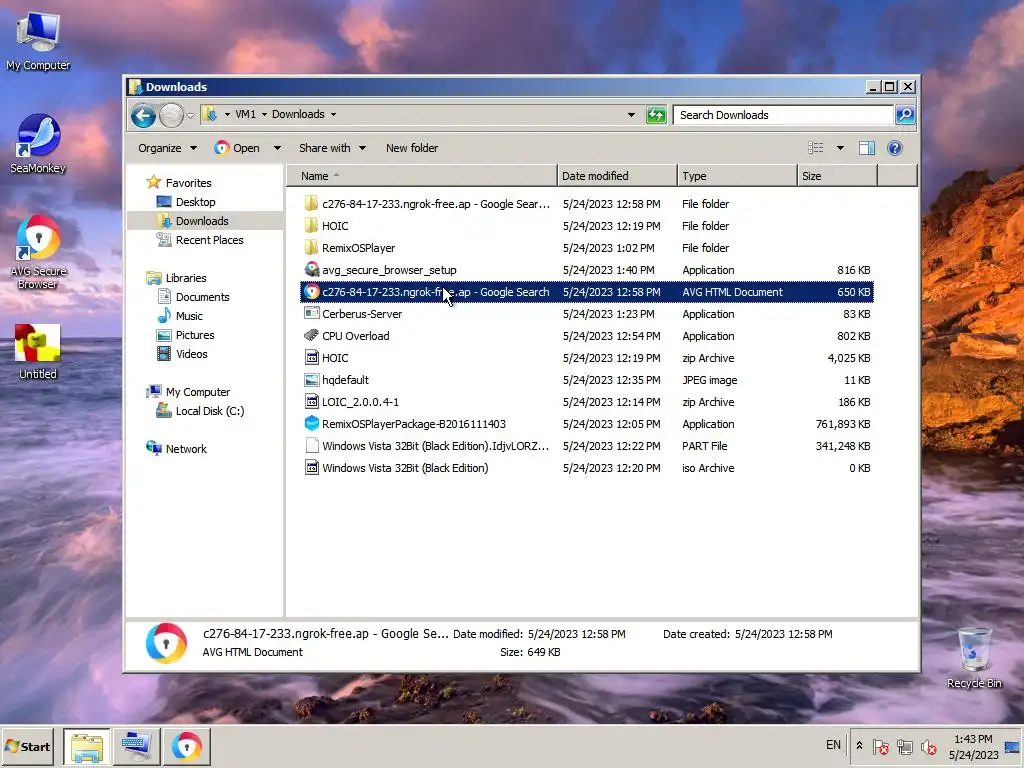Click the CPU Overload file icon
Viewport: 1024px width, 768px height.
click(312, 336)
